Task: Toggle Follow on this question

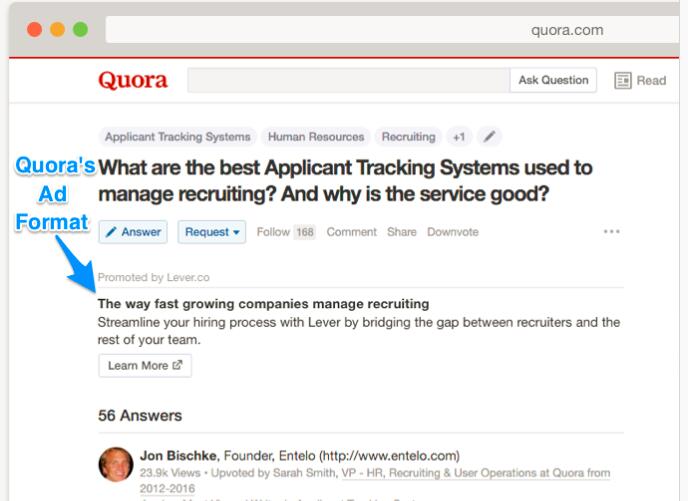Action: point(286,232)
